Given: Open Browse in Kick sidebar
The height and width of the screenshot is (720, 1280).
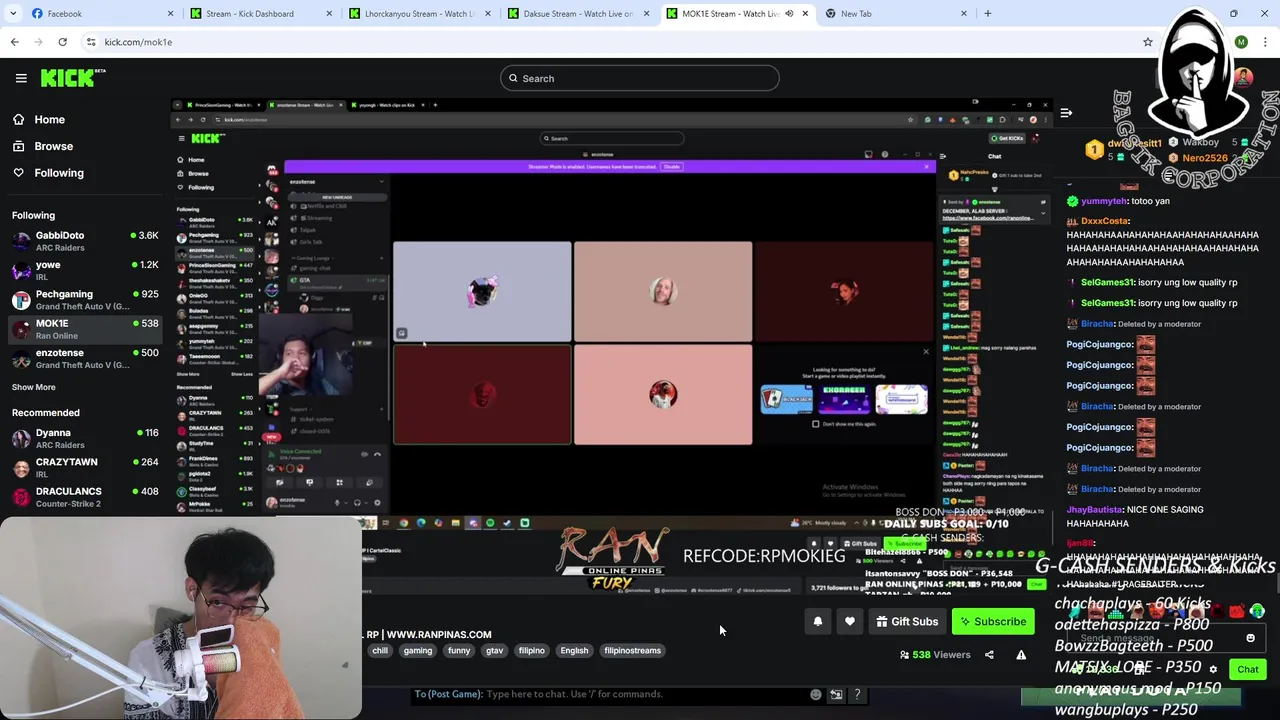Looking at the screenshot, I should [x=53, y=146].
